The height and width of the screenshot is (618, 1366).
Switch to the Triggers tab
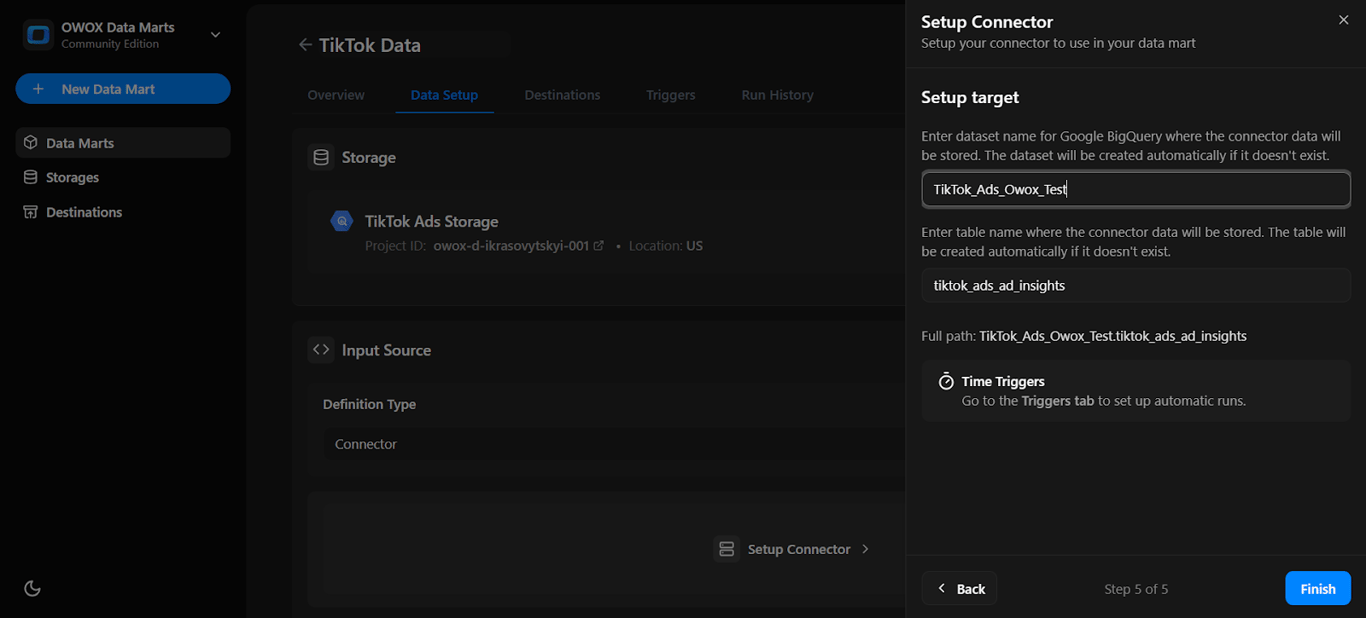pyautogui.click(x=671, y=95)
